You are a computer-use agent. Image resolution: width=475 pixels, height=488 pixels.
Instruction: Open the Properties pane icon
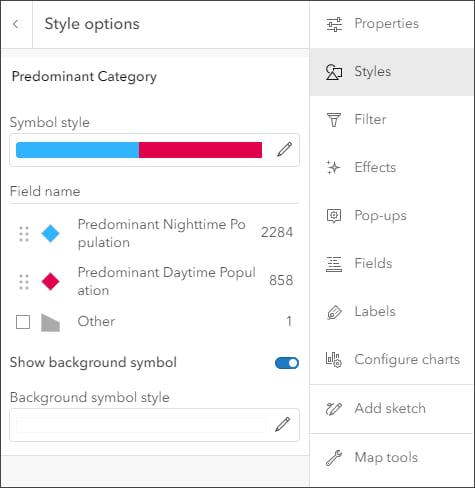point(334,24)
